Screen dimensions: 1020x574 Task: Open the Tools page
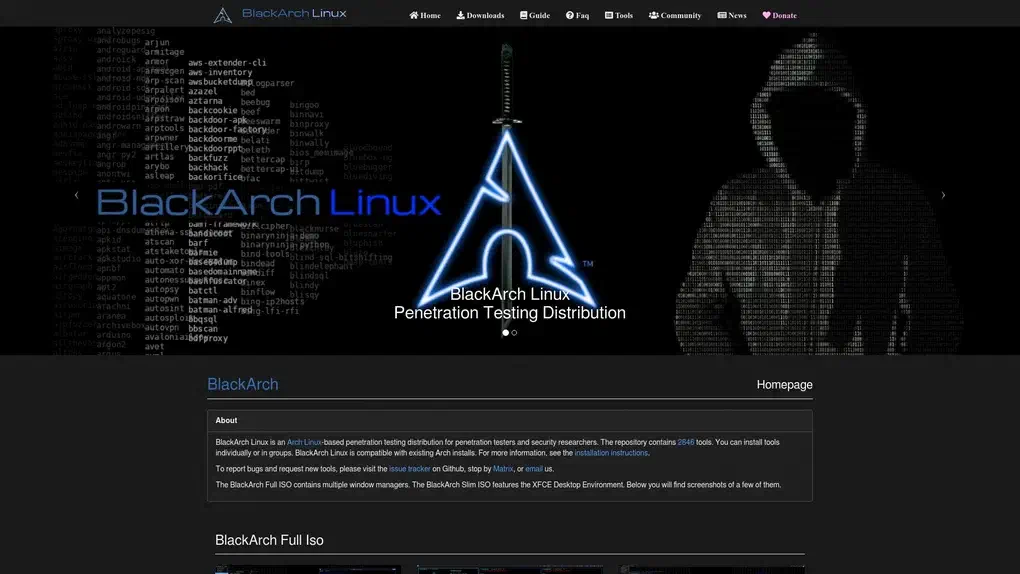(619, 15)
